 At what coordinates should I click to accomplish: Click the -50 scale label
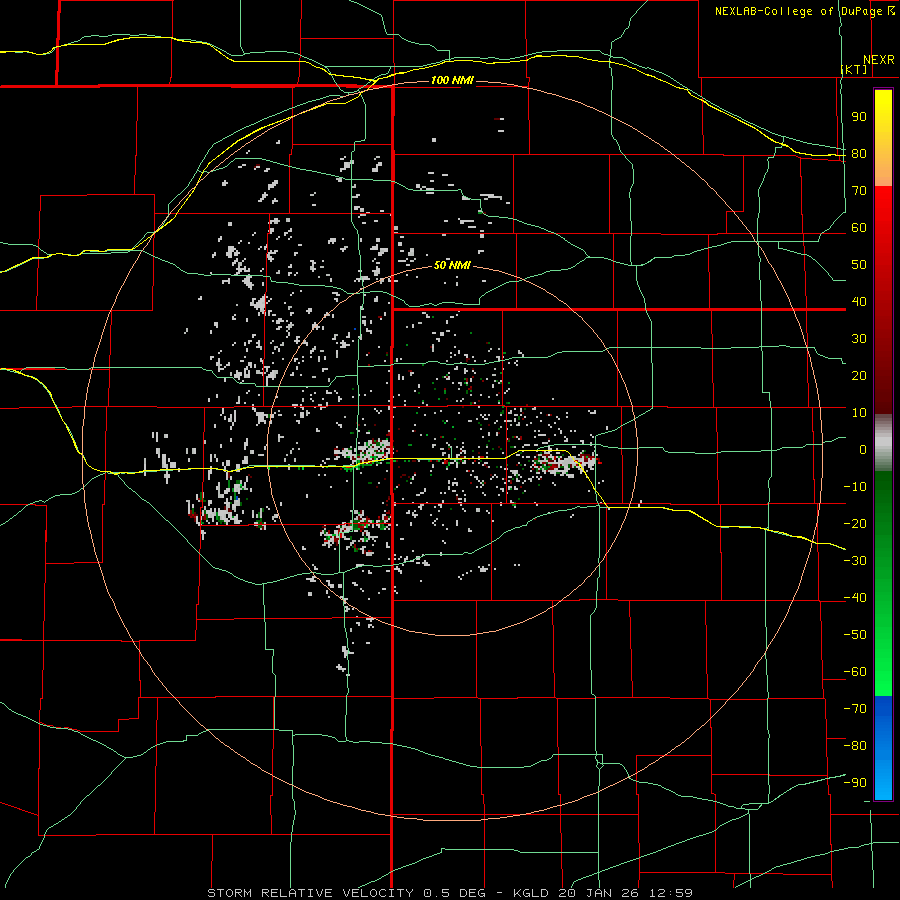pos(855,635)
